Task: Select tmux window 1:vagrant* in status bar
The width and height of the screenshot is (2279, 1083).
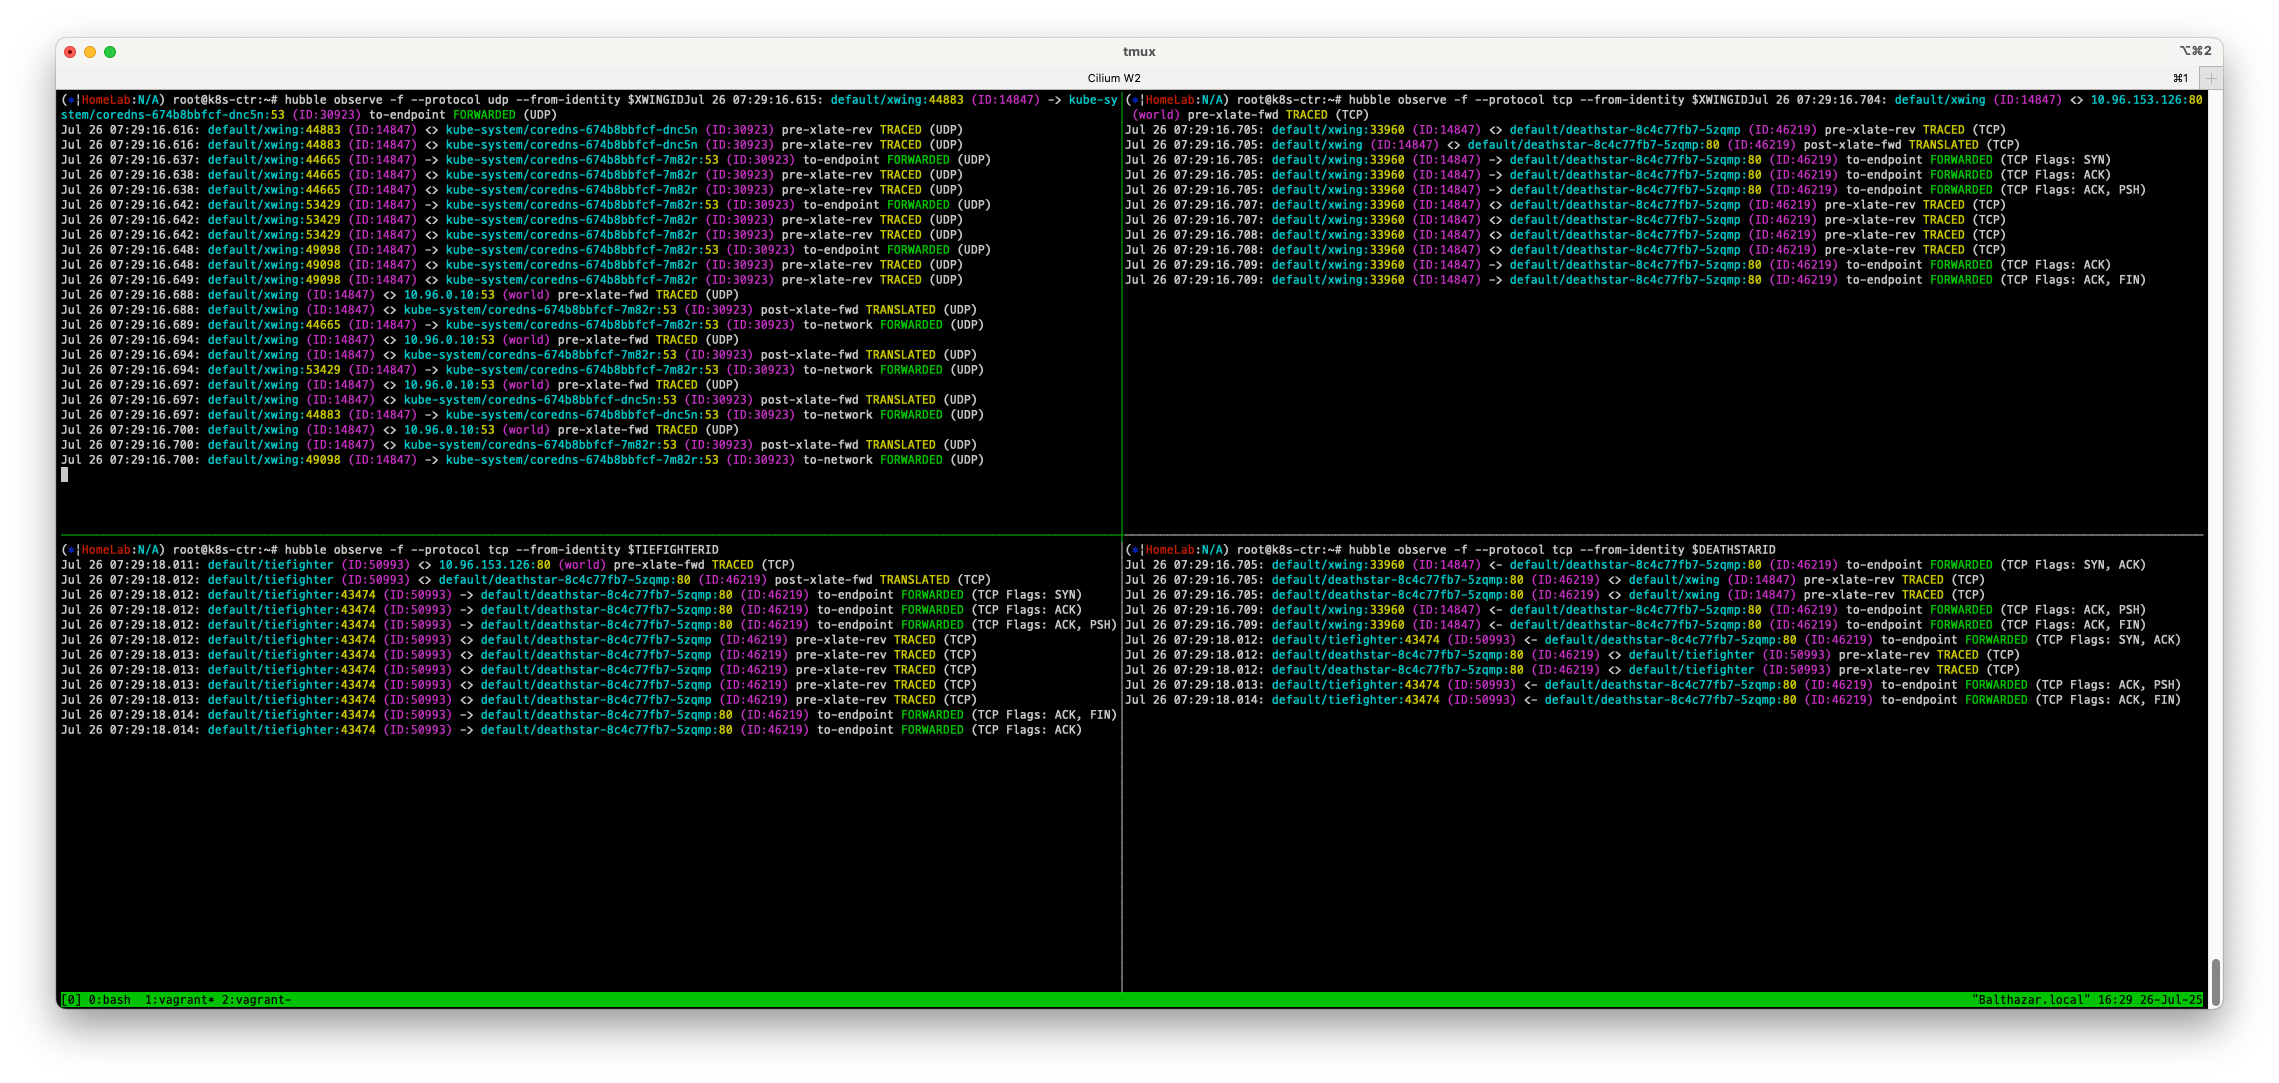Action: click(180, 1000)
